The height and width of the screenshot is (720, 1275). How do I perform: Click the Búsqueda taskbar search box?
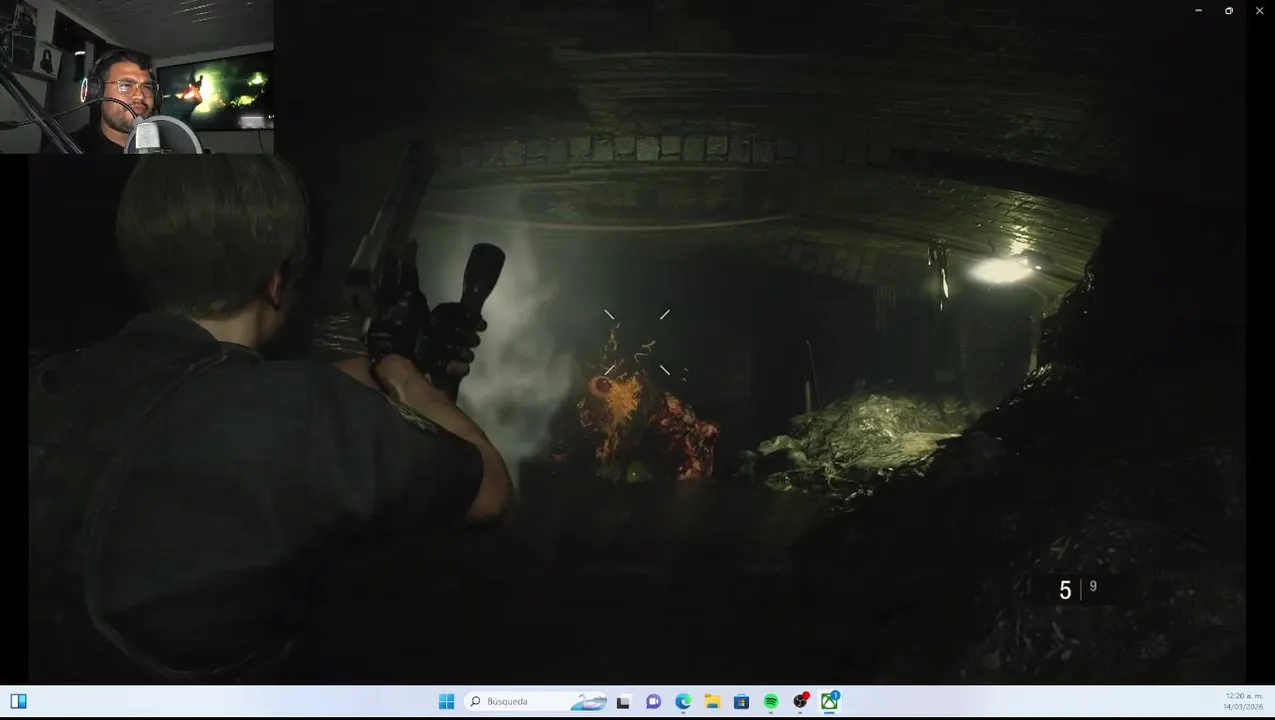coord(537,701)
